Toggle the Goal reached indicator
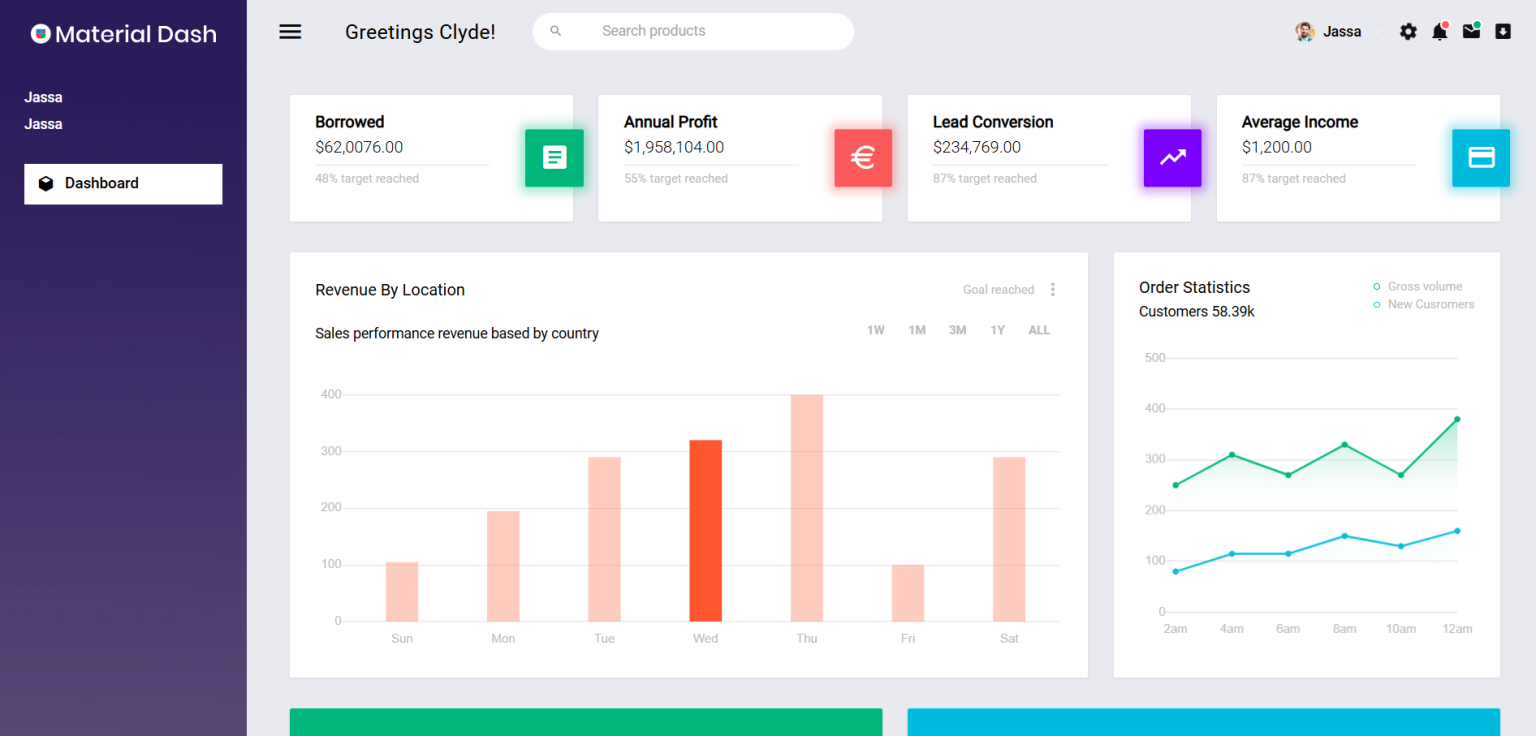 (998, 289)
